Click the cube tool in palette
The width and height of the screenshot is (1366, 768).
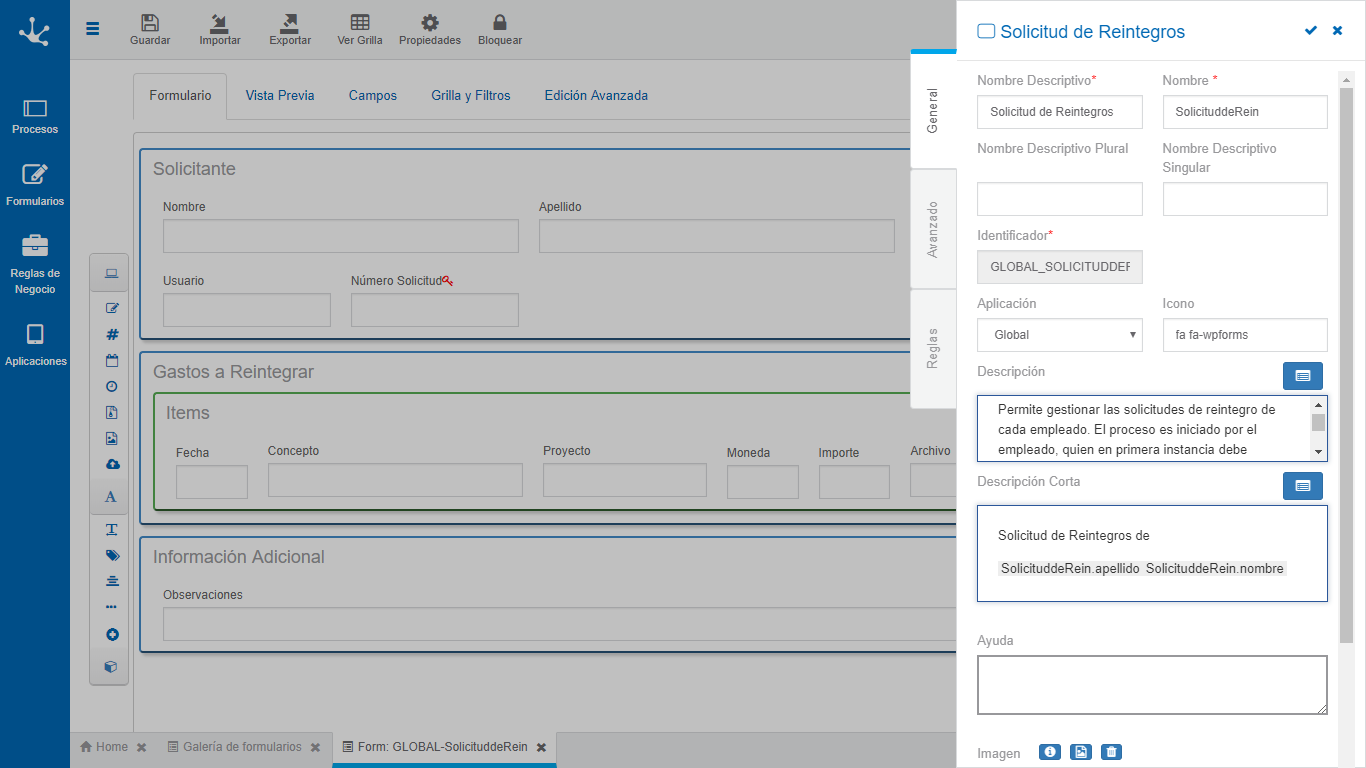(111, 666)
